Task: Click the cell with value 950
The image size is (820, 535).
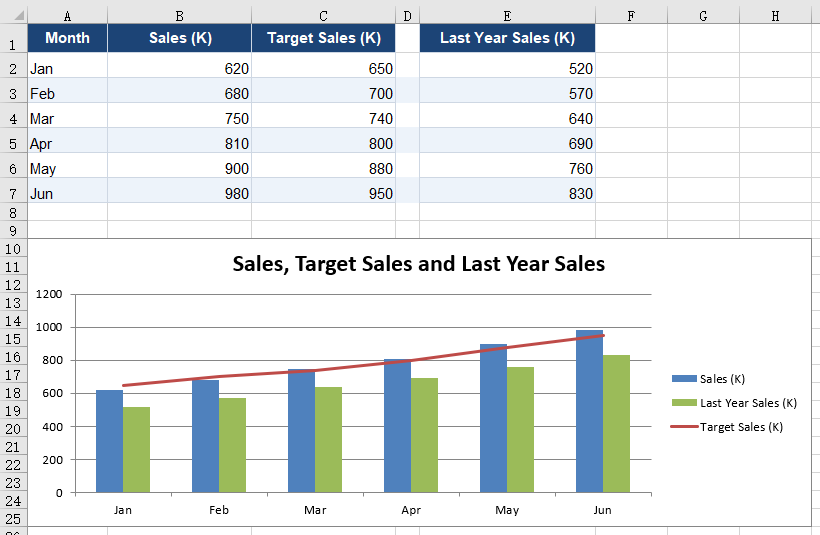Action: 323,191
